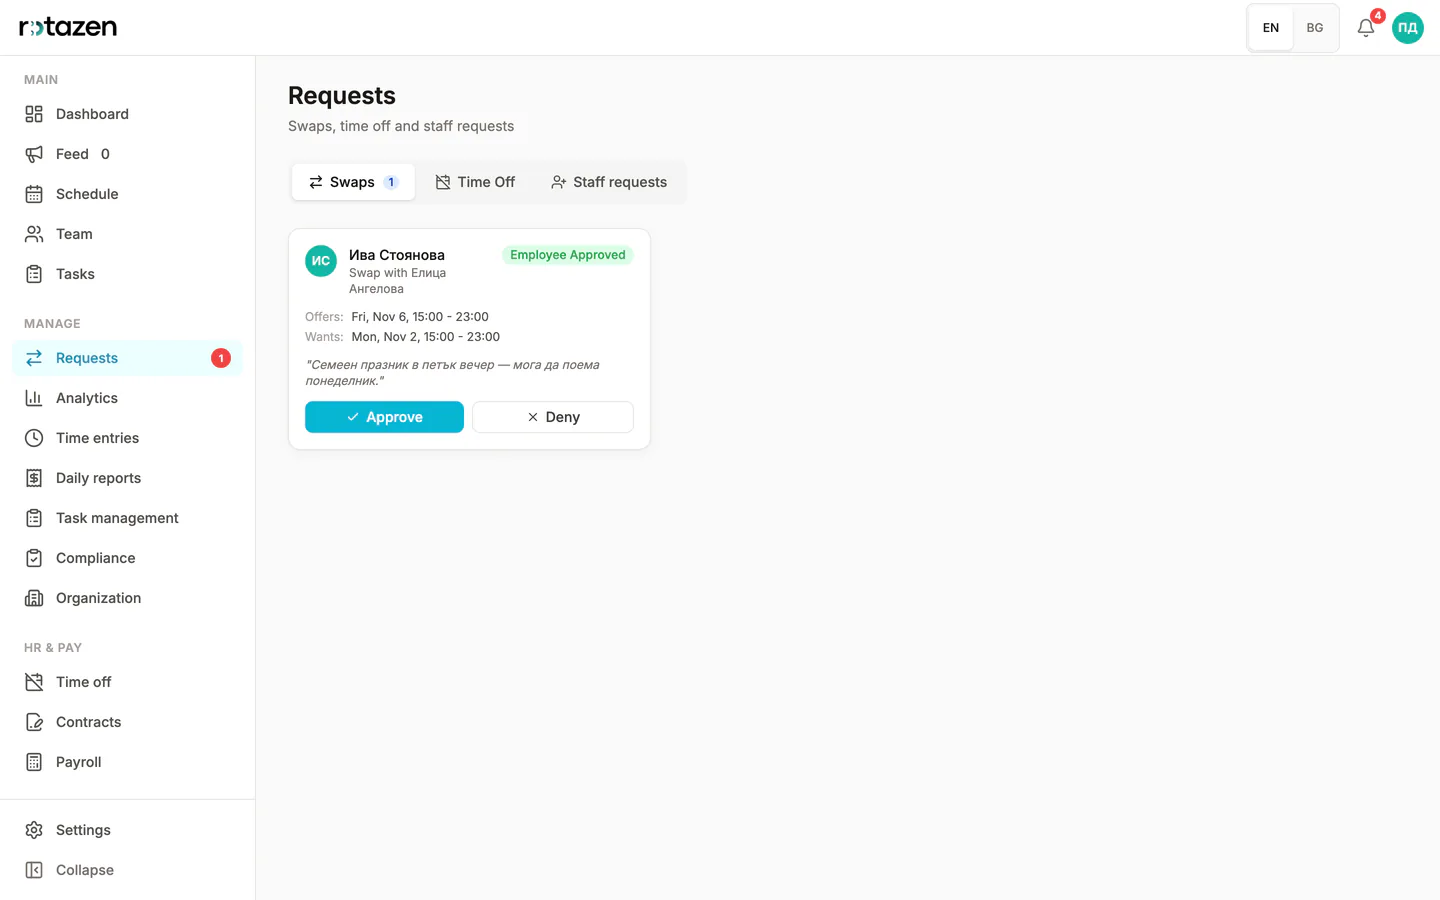
Task: Approve Ива Стоянова's swap request
Action: [x=384, y=417]
